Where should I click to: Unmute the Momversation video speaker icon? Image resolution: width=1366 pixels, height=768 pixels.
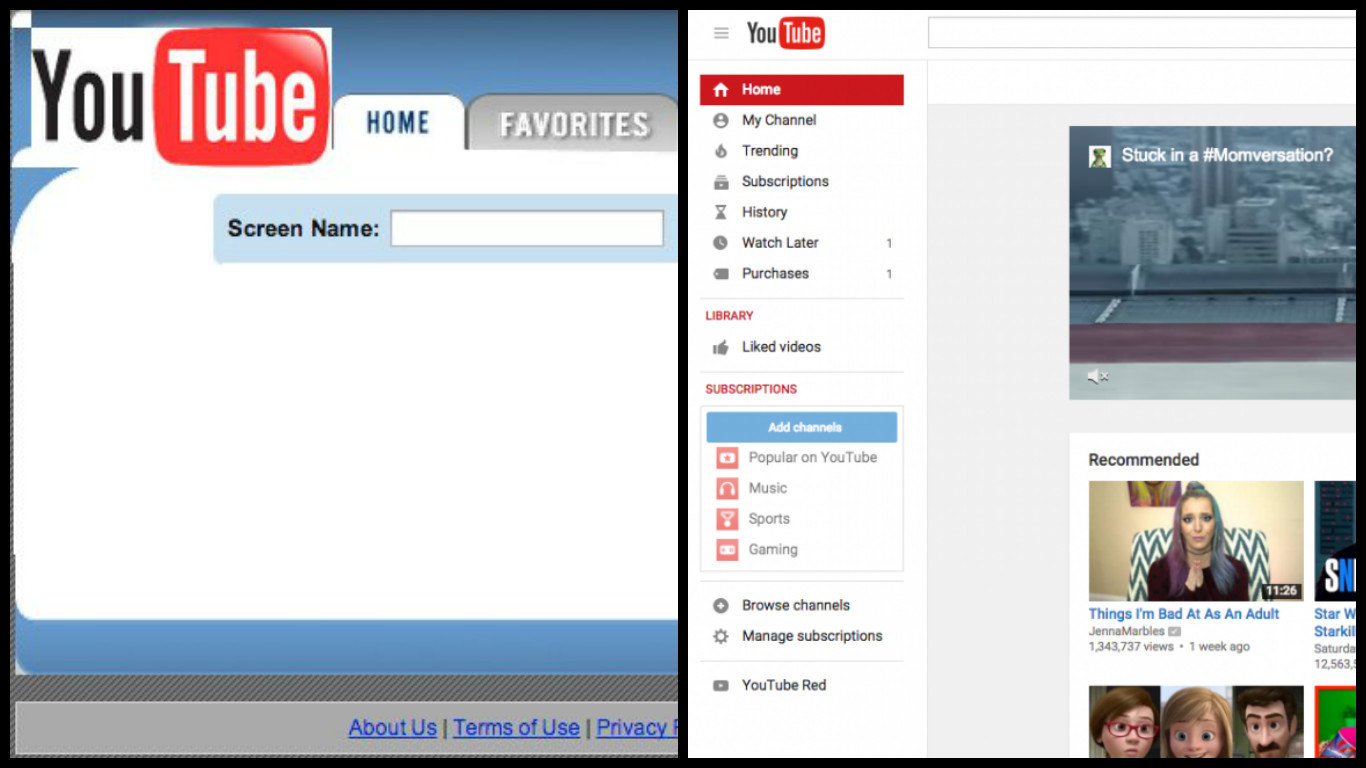pyautogui.click(x=1098, y=377)
